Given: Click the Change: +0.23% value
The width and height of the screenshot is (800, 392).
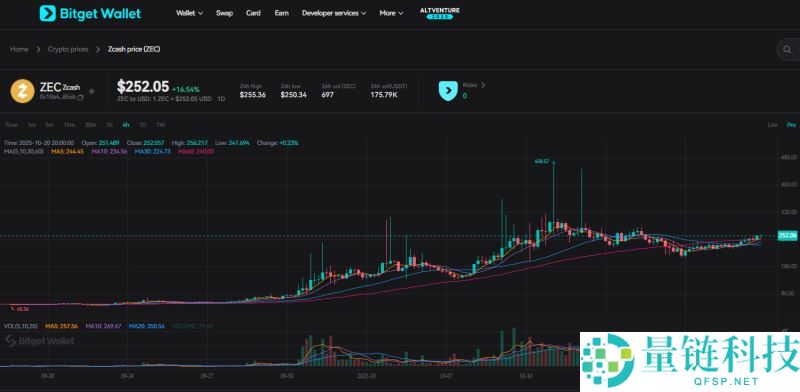Looking at the screenshot, I should (278, 143).
